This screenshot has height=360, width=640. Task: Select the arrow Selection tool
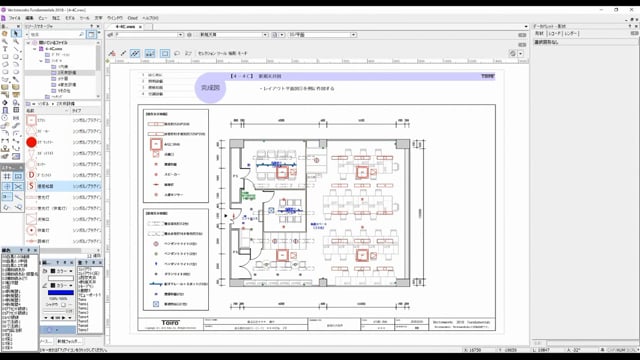click(x=16, y=33)
